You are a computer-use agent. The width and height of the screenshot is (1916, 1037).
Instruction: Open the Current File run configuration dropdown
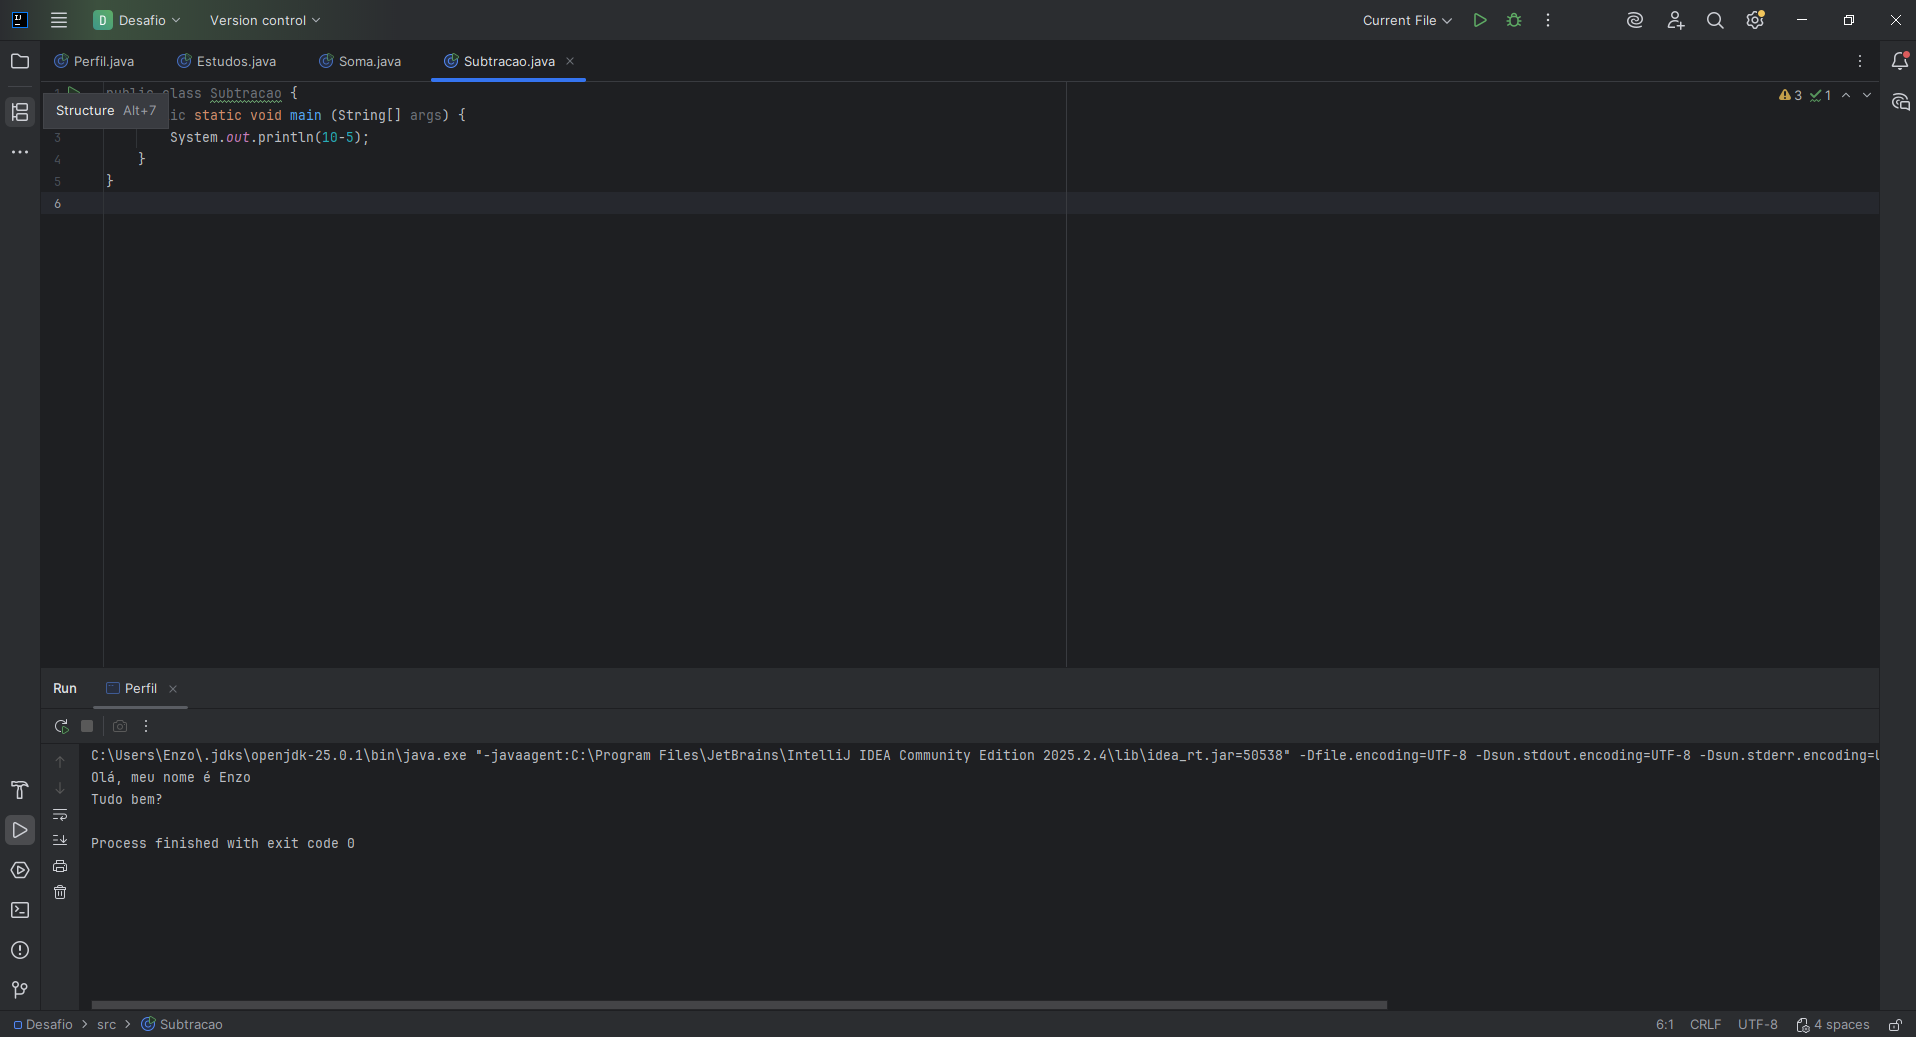click(x=1406, y=20)
